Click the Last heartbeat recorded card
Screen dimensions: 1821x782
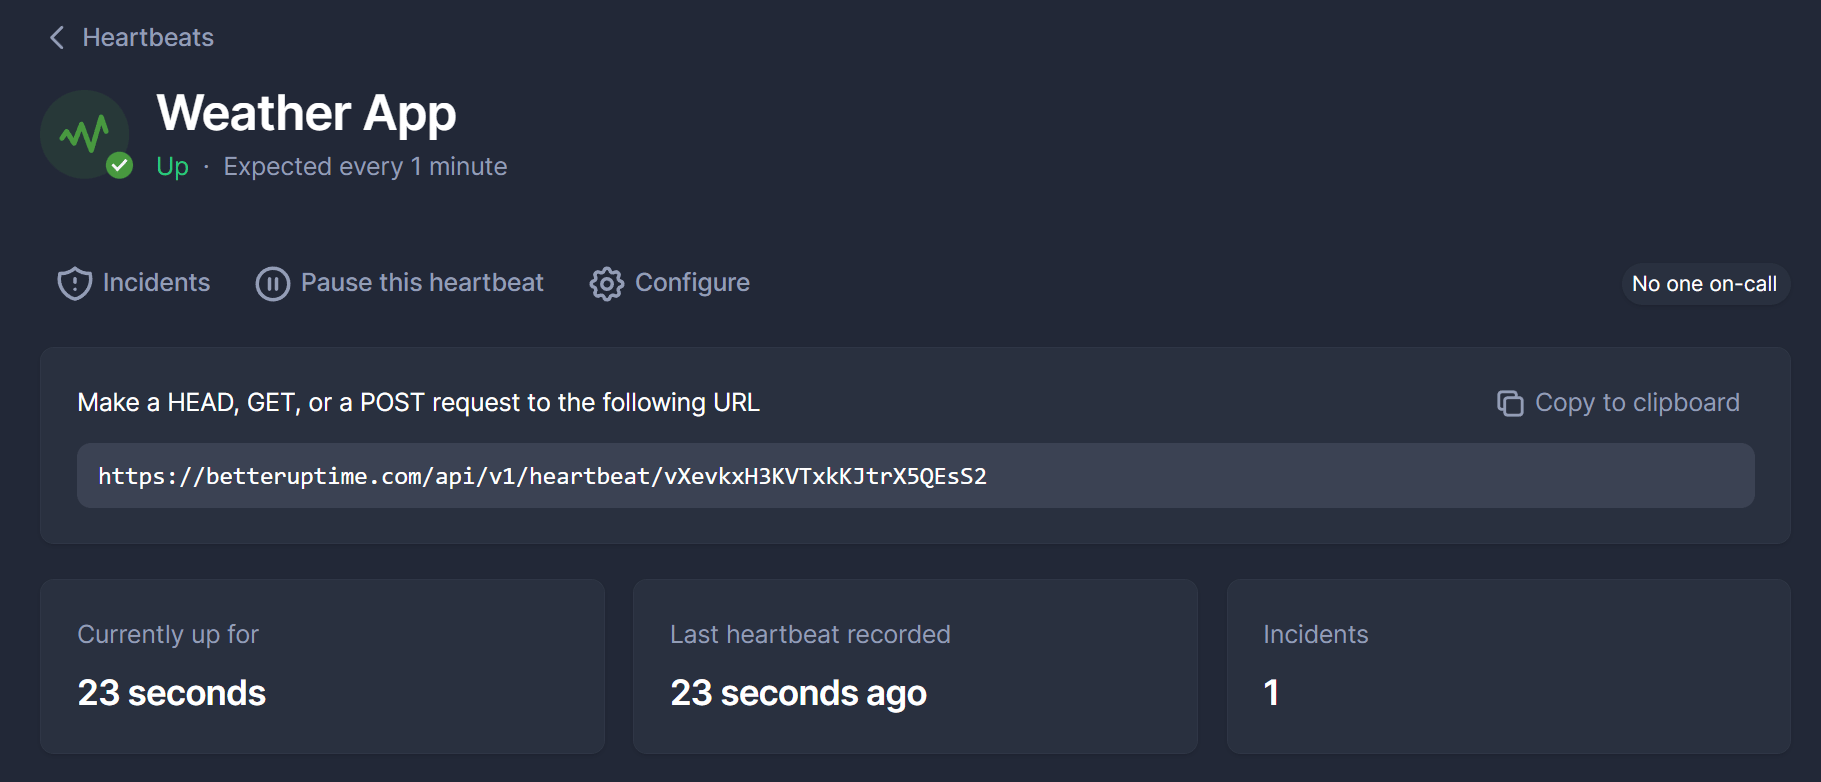point(914,666)
